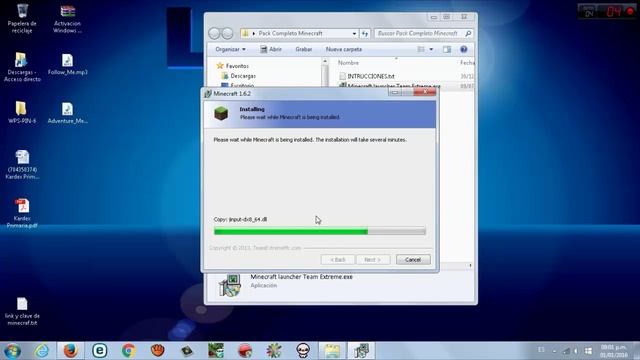Select the WPS-PIN-6 folder on desktop

(x=22, y=112)
